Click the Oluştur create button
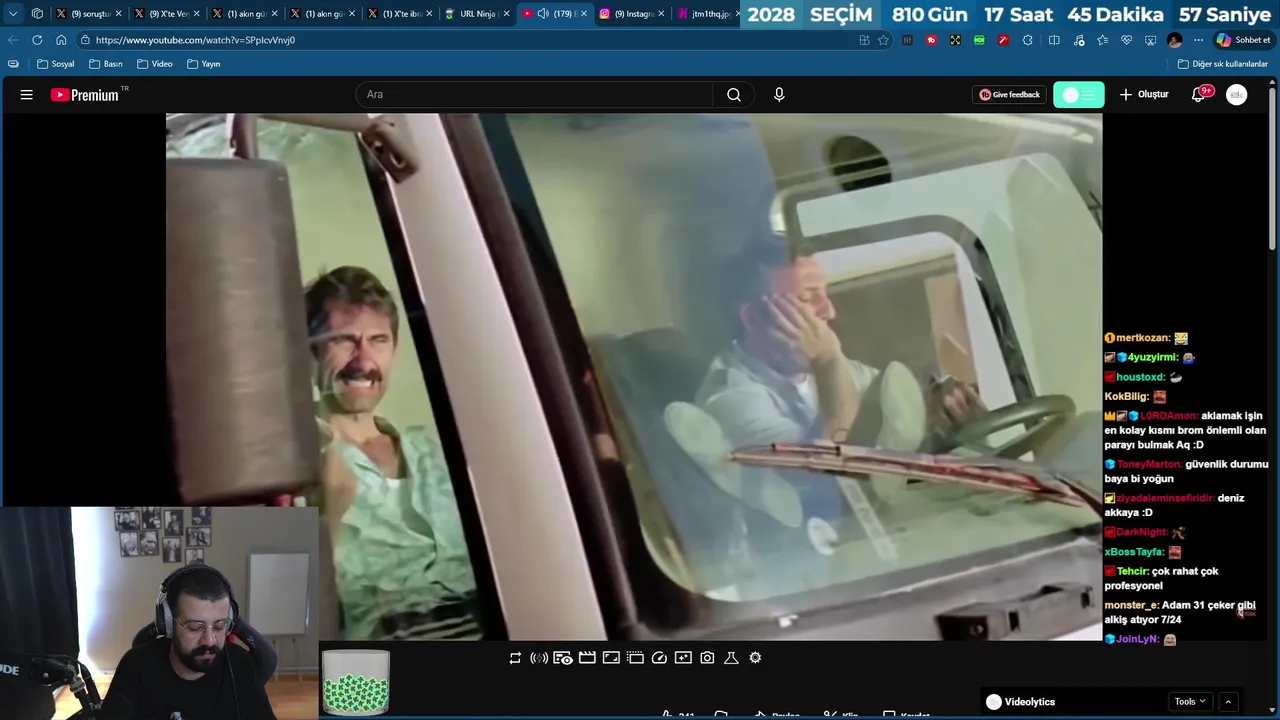1280x720 pixels. click(1143, 95)
